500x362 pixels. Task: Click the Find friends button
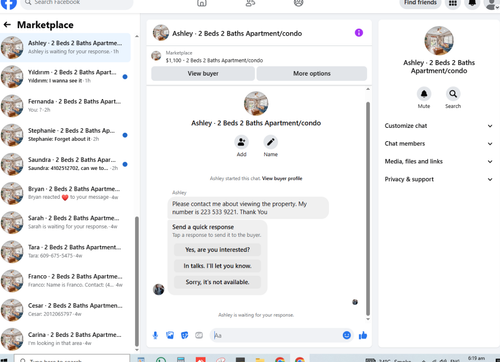420,3
